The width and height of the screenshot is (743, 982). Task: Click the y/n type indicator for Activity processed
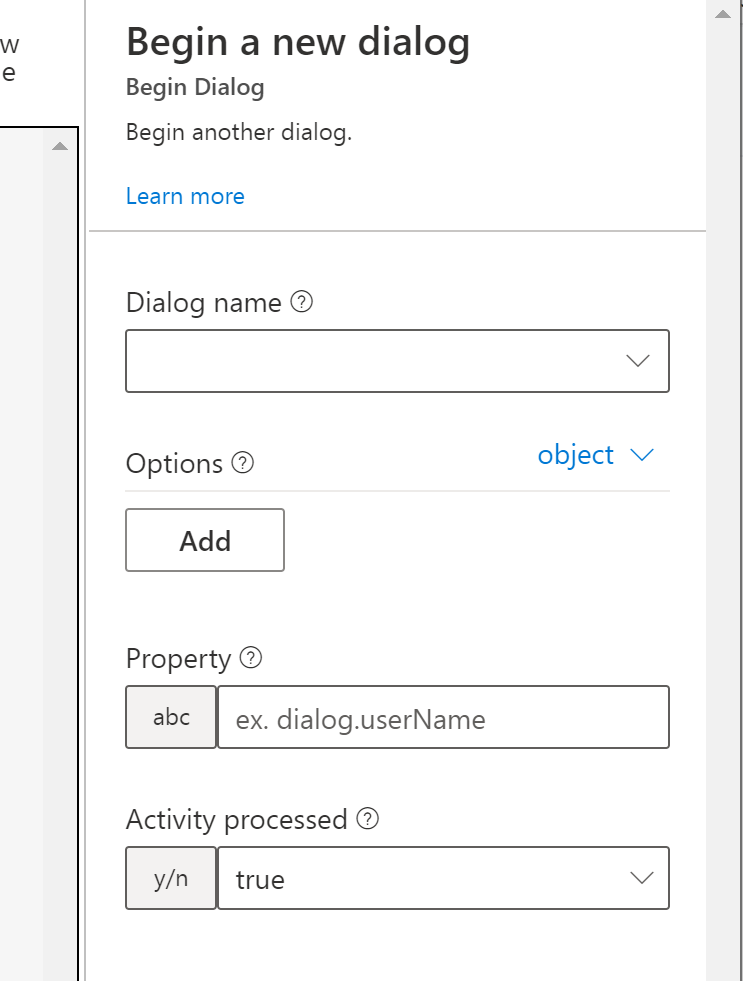(170, 878)
